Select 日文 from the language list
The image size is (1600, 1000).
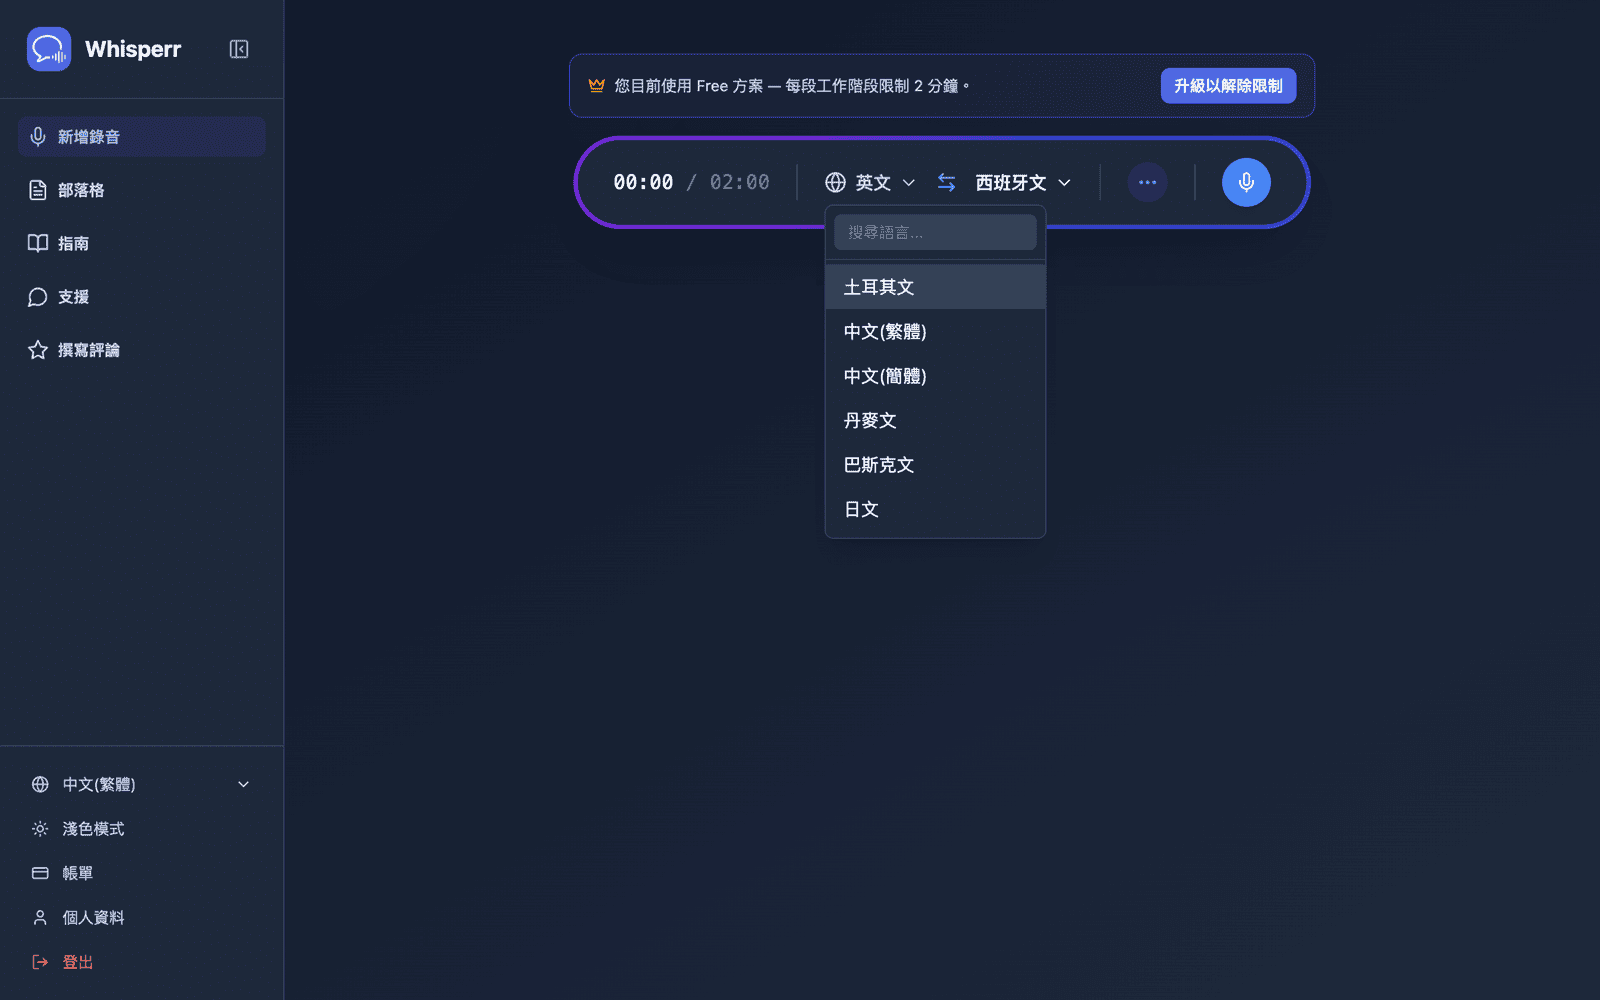click(x=935, y=509)
